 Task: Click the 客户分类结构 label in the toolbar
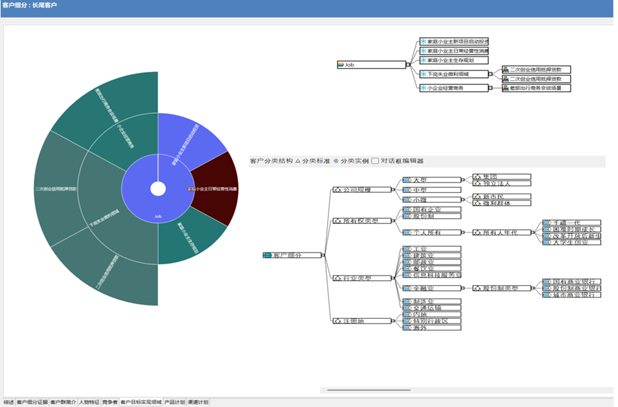click(x=271, y=160)
